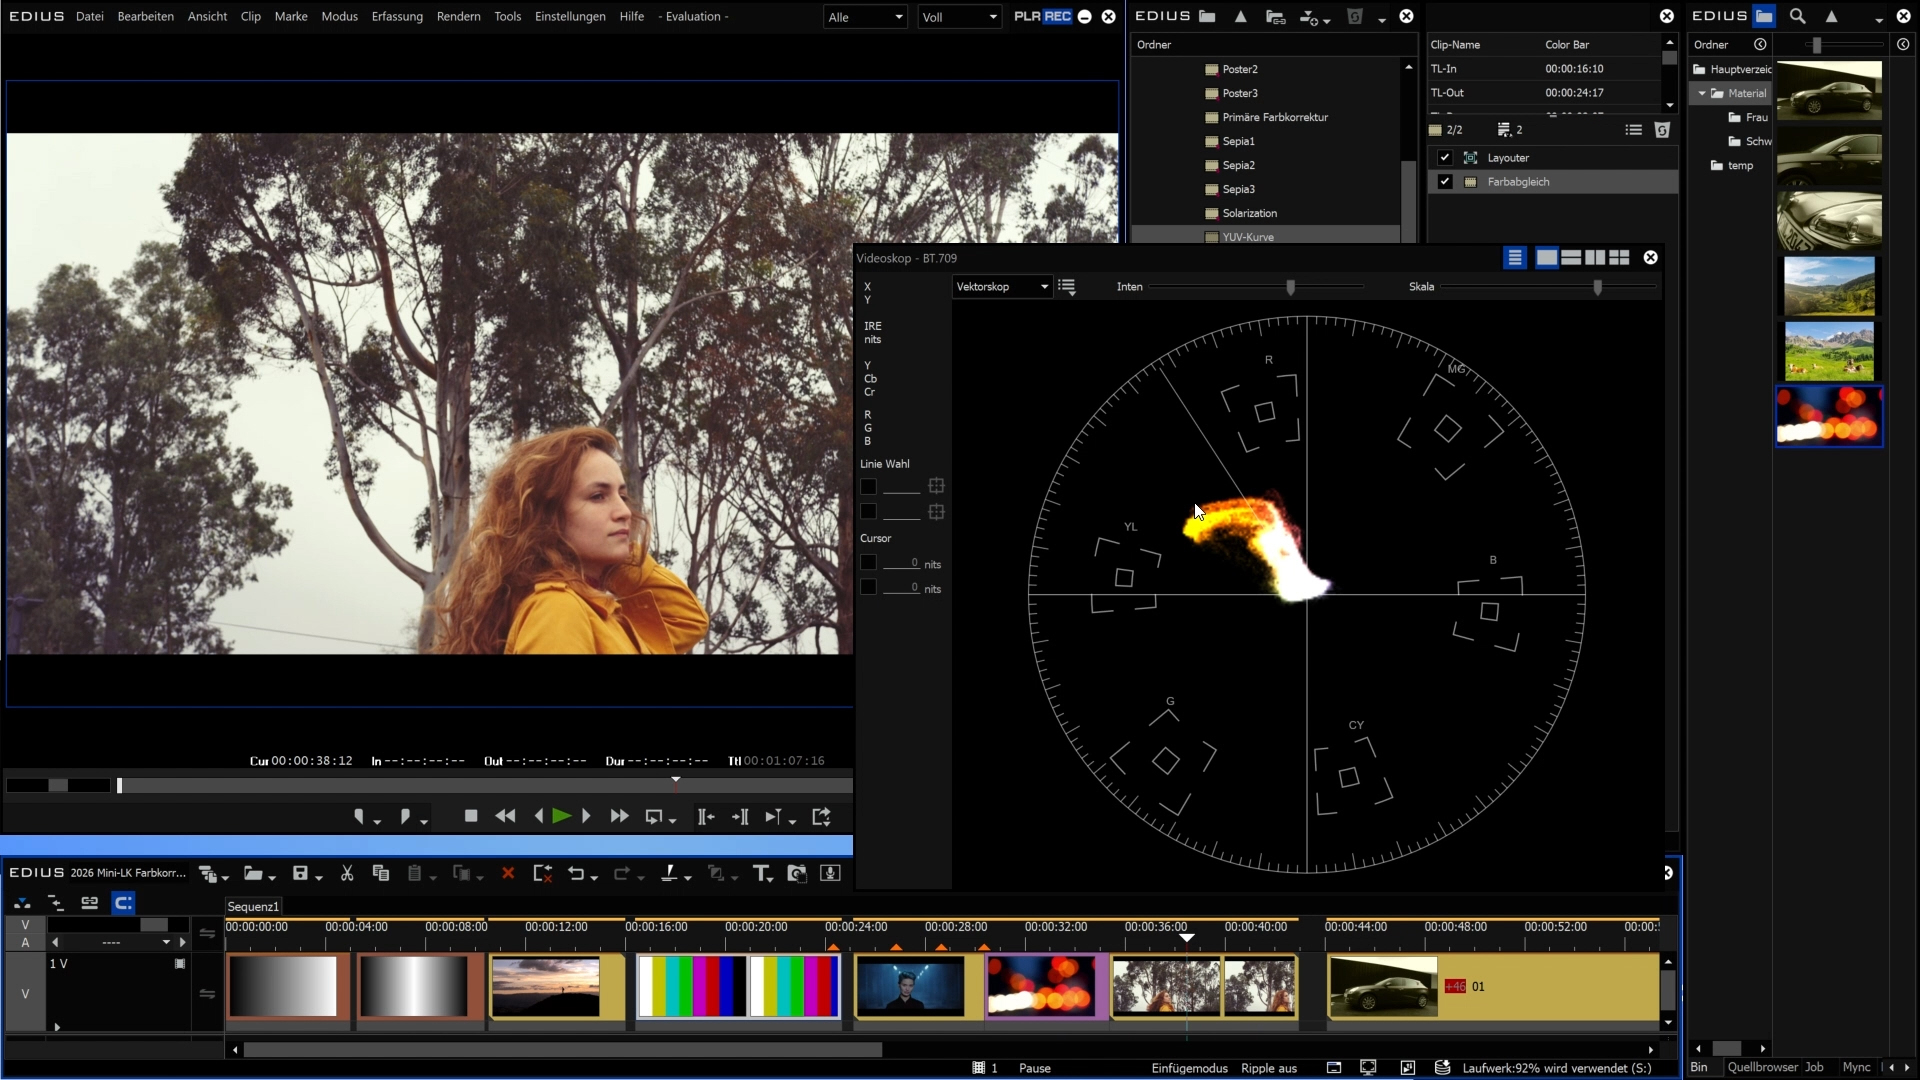Click the Voice-over microphone icon
1920x1080 pixels.
click(830, 874)
